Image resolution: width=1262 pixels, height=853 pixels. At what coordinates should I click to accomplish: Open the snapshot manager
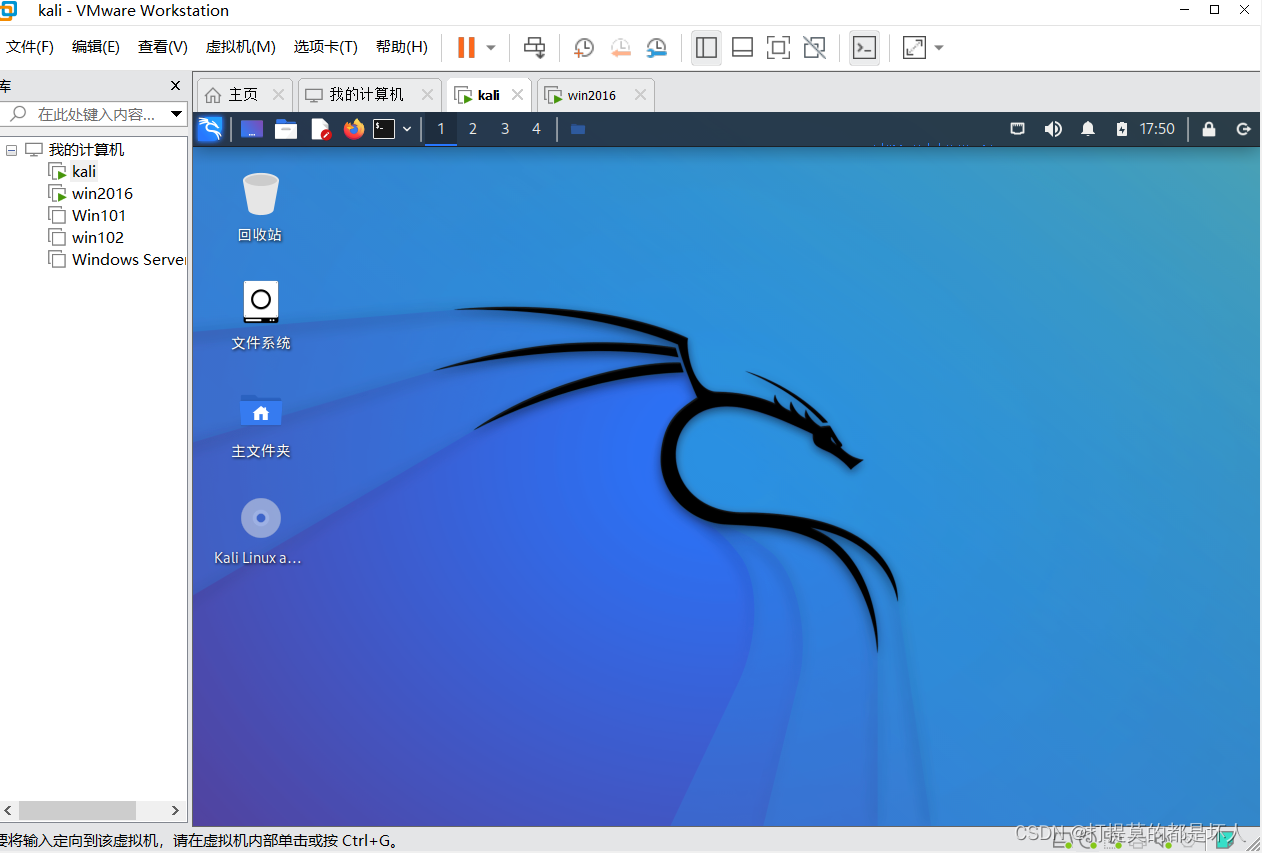[656, 47]
